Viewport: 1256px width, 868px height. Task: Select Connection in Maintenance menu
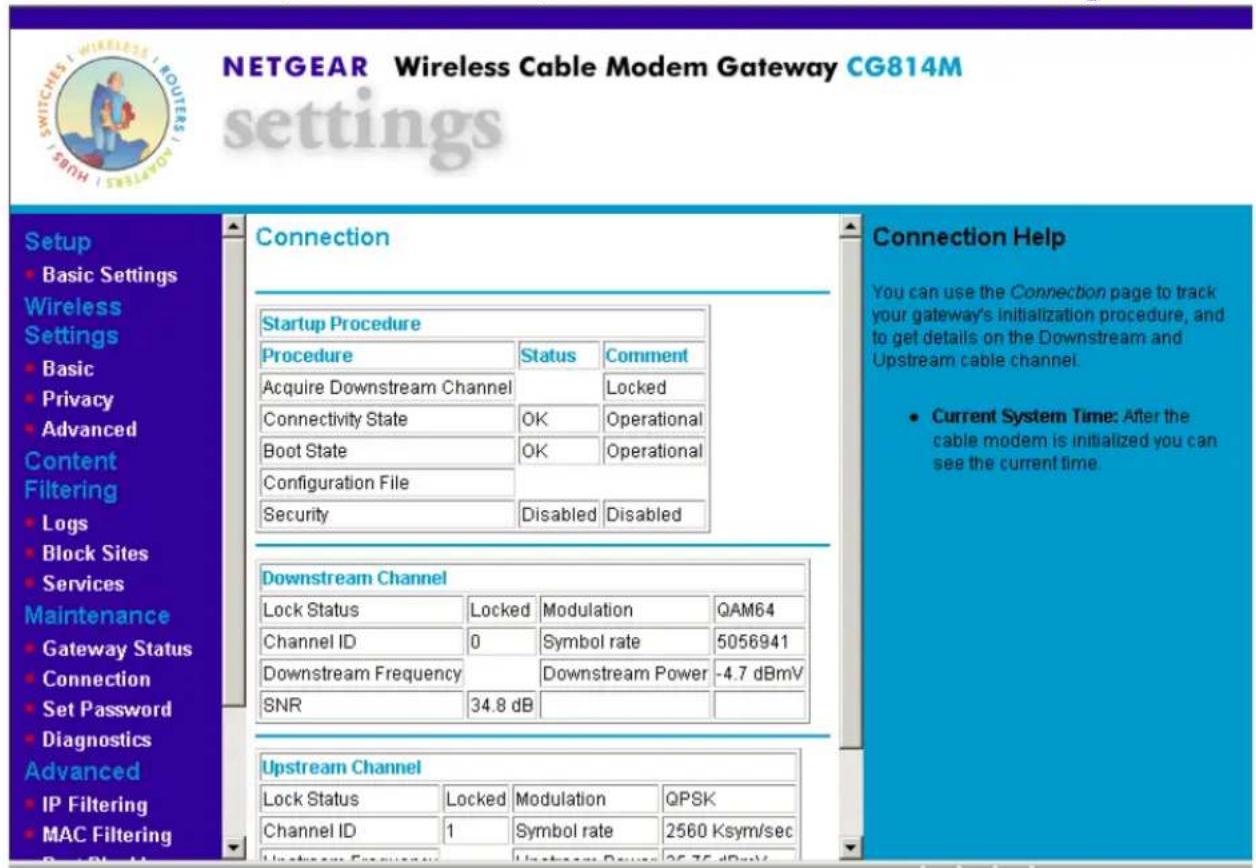(x=96, y=679)
